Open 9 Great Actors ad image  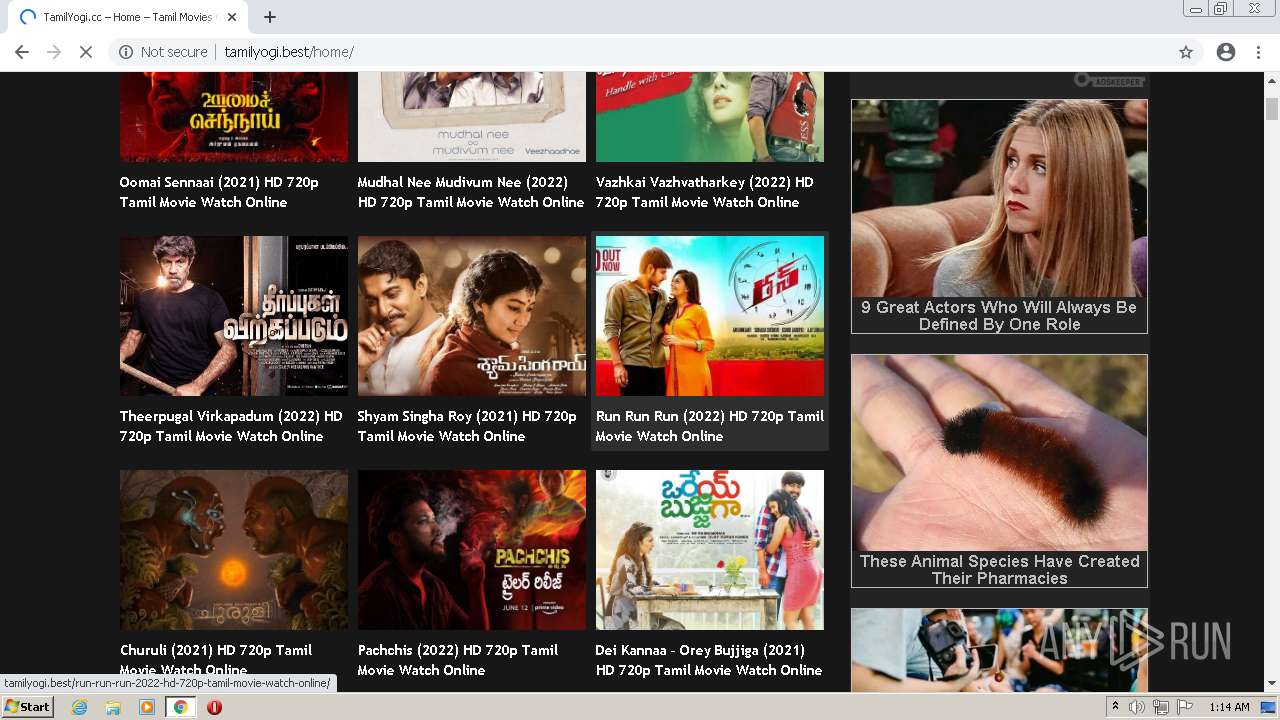pos(999,198)
